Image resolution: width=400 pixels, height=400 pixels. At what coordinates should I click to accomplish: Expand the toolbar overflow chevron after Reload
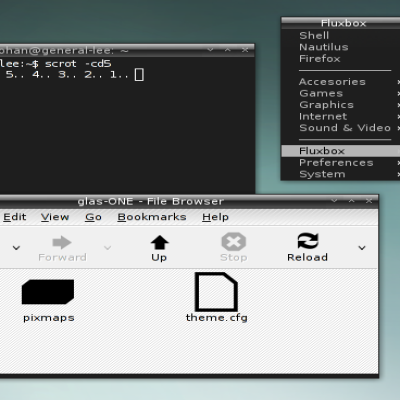(x=362, y=248)
